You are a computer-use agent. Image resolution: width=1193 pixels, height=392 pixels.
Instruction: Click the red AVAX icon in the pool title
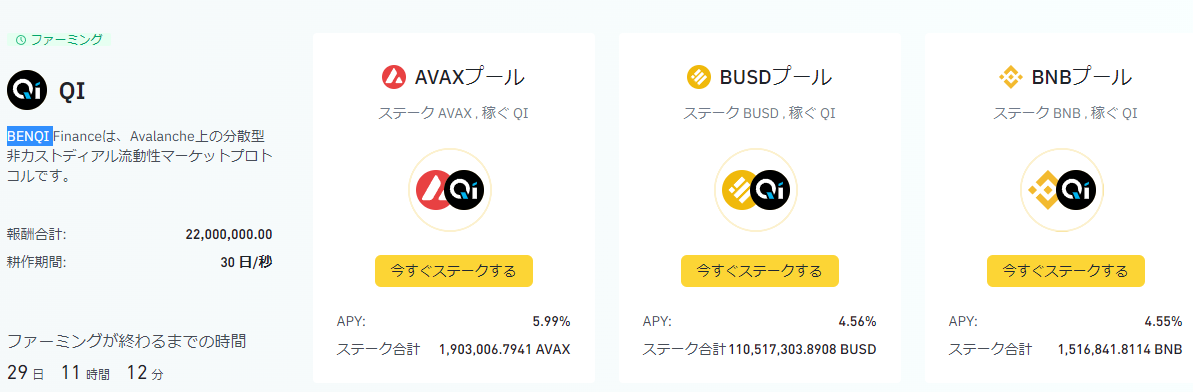click(394, 78)
